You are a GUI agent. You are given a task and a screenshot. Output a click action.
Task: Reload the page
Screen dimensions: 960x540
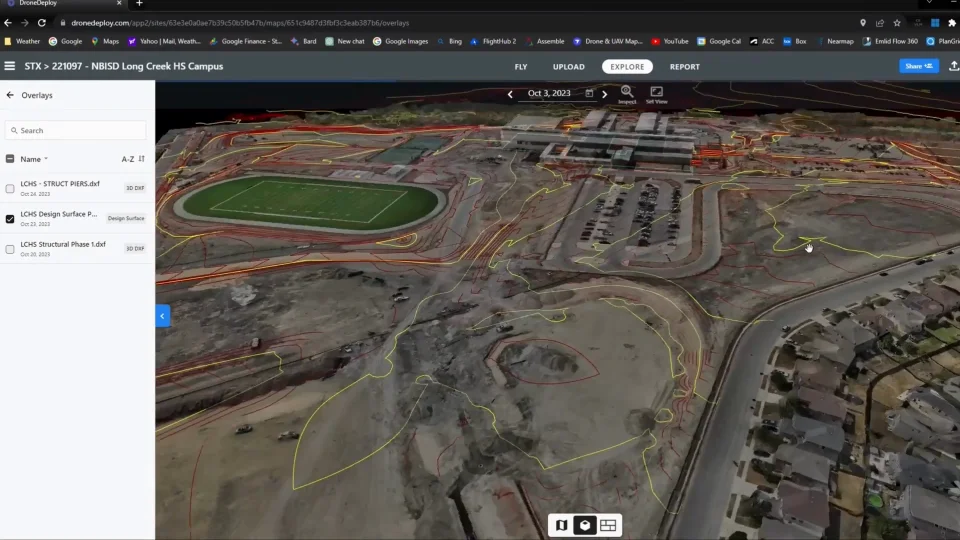(x=42, y=23)
